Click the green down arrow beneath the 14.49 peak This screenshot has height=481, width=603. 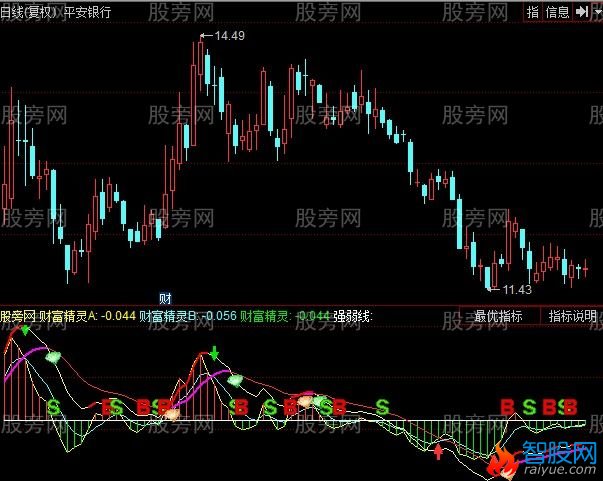click(x=214, y=353)
